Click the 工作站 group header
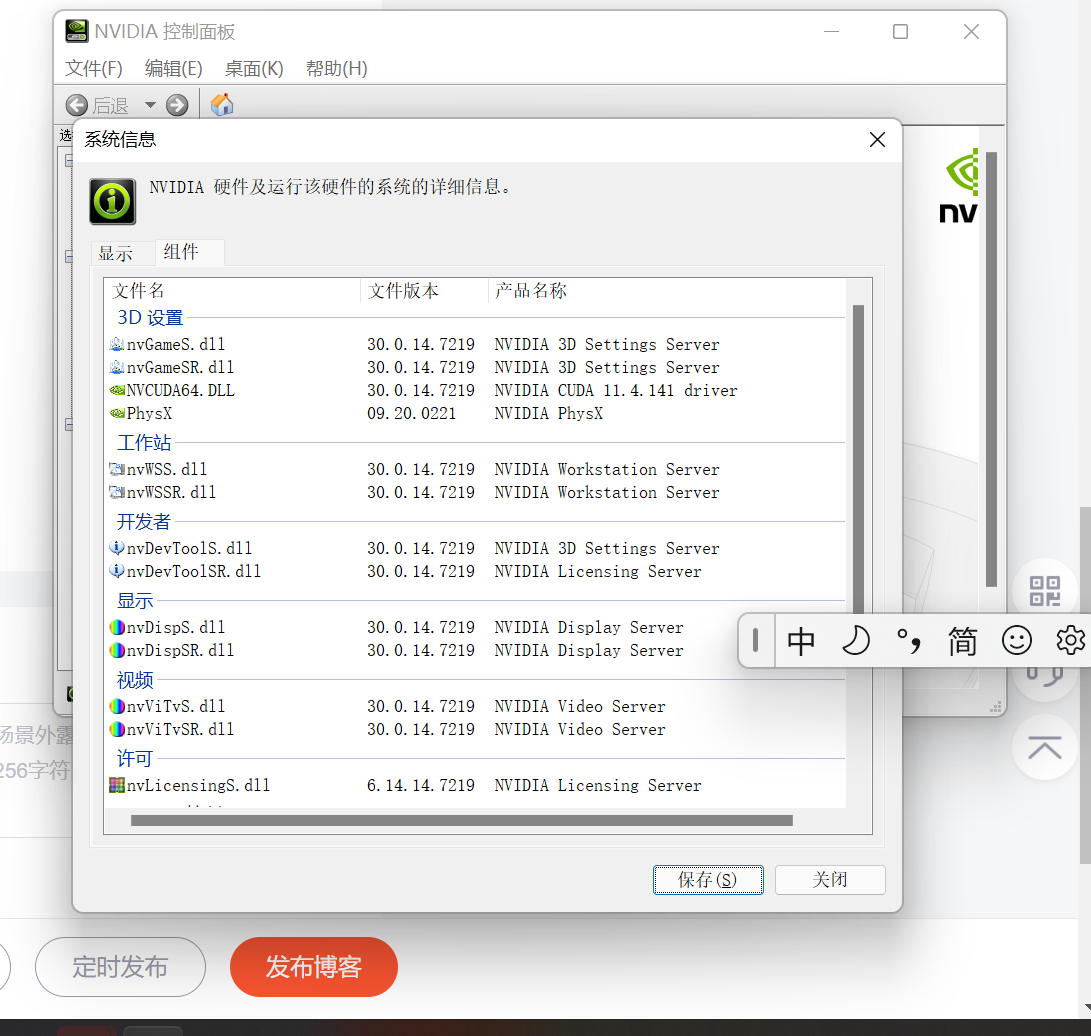1091x1036 pixels. pyautogui.click(x=144, y=443)
